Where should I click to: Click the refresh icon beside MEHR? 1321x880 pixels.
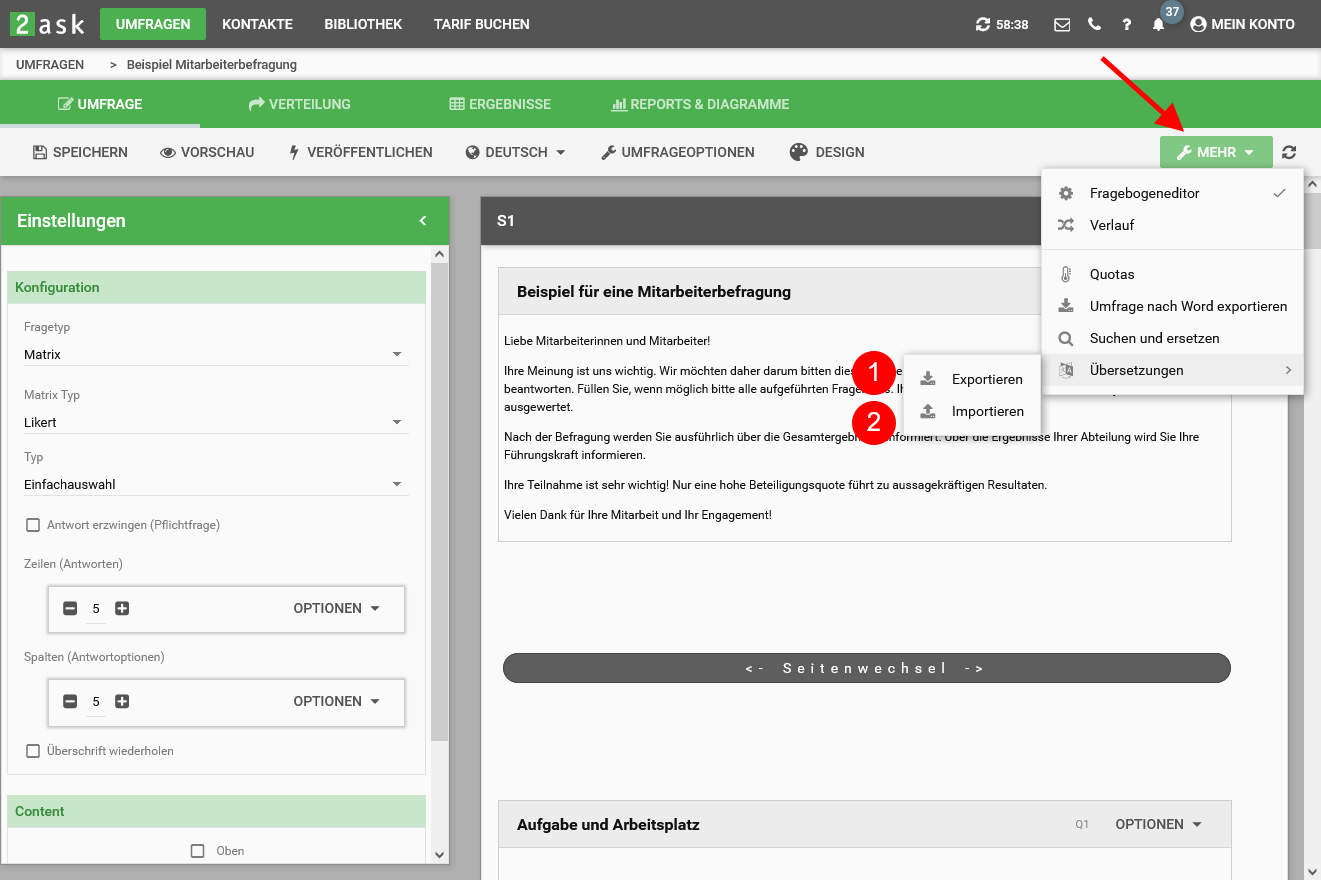[x=1289, y=153]
